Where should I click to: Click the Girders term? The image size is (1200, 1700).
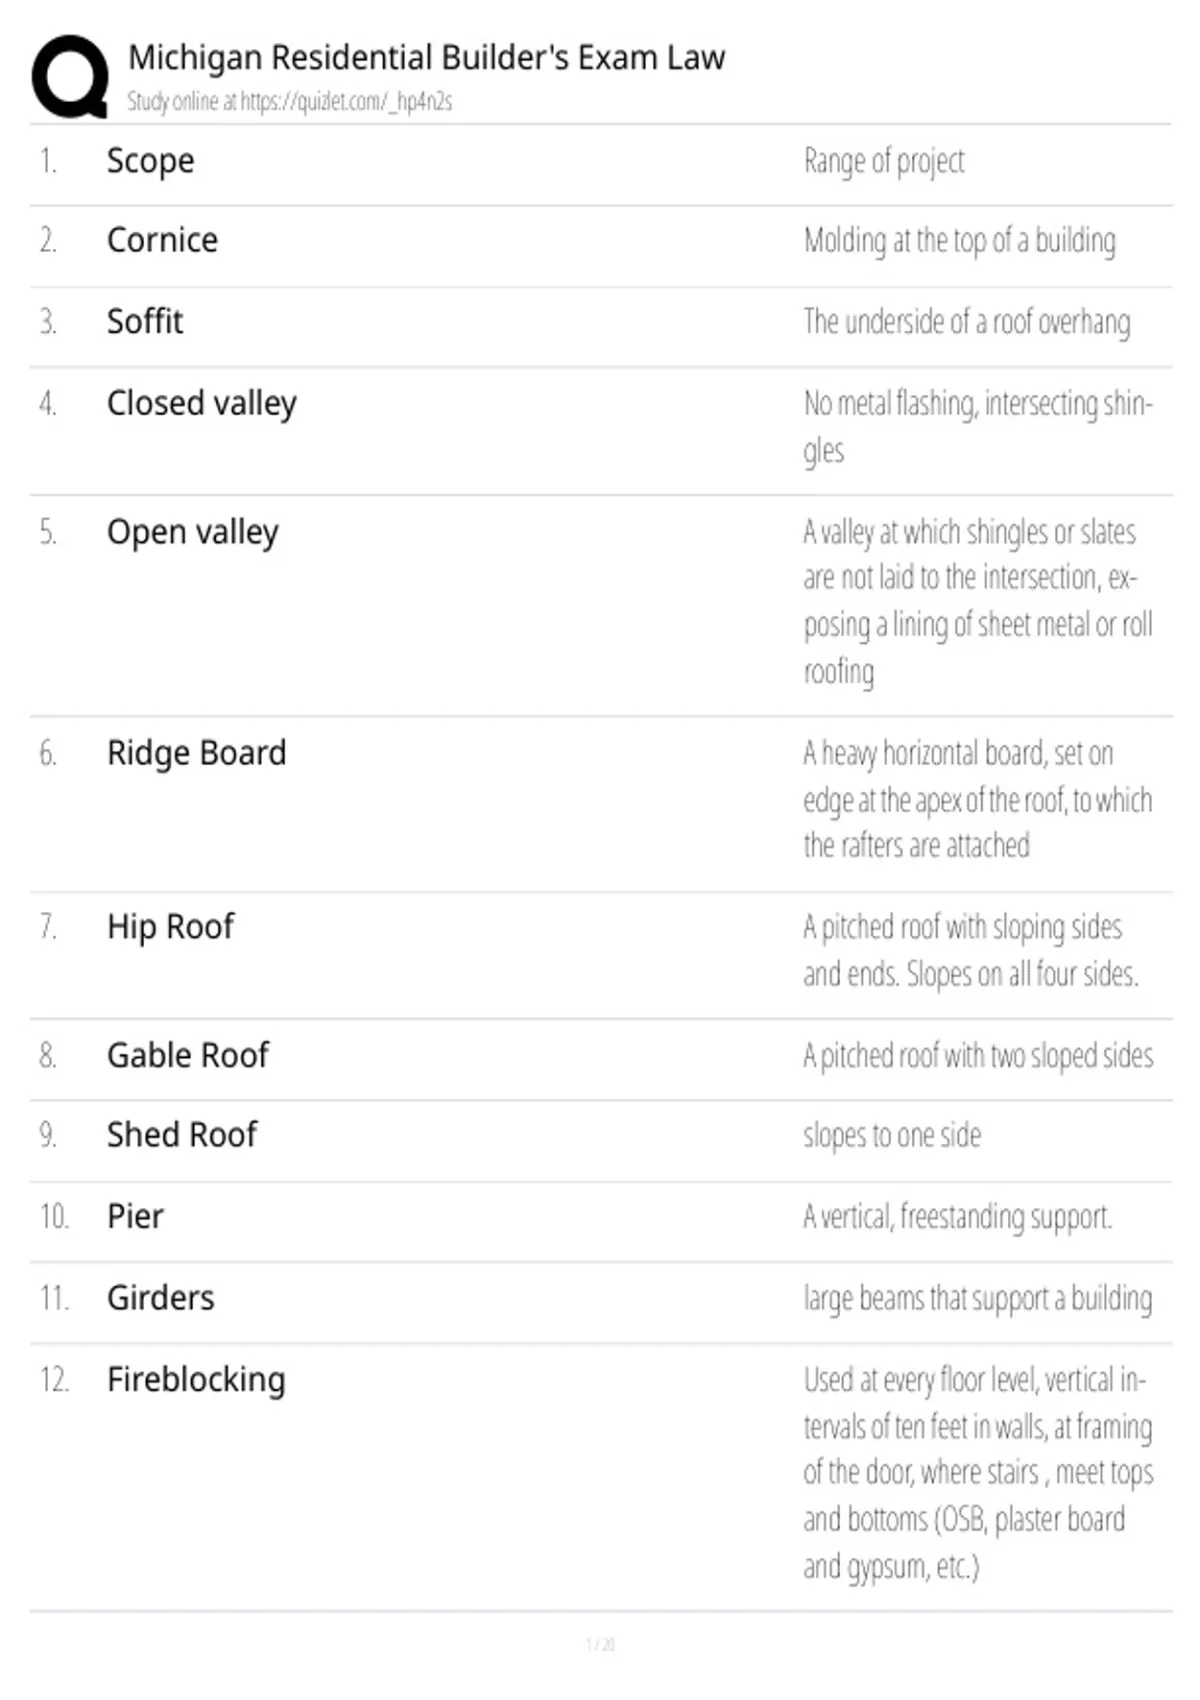(161, 1298)
